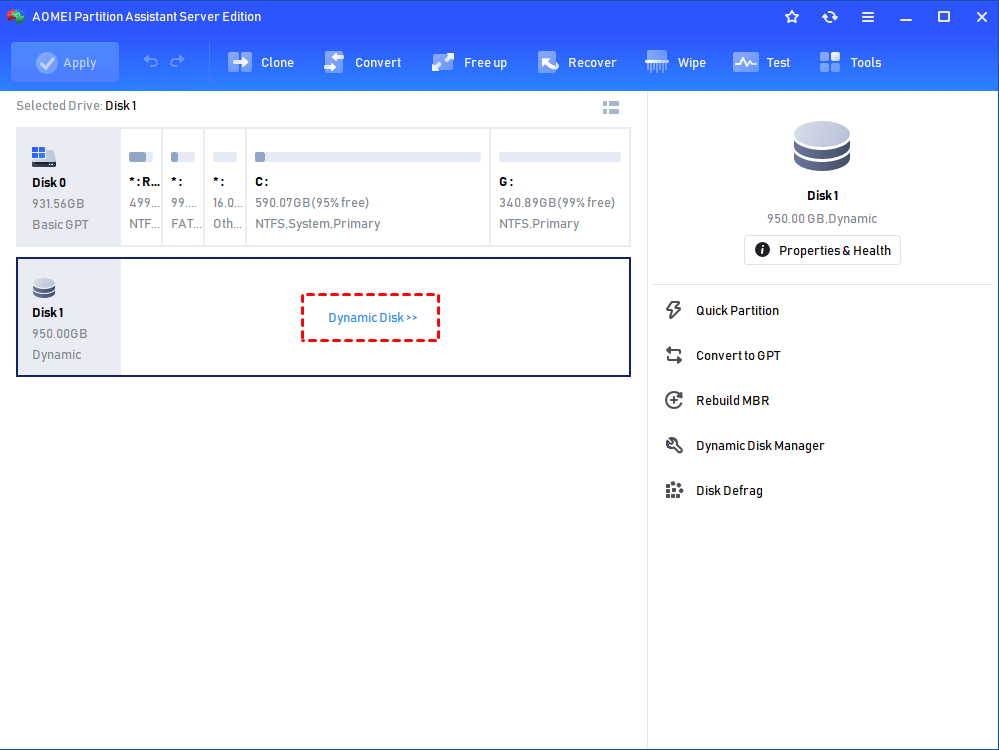Click the G: partition usage bar

559,157
